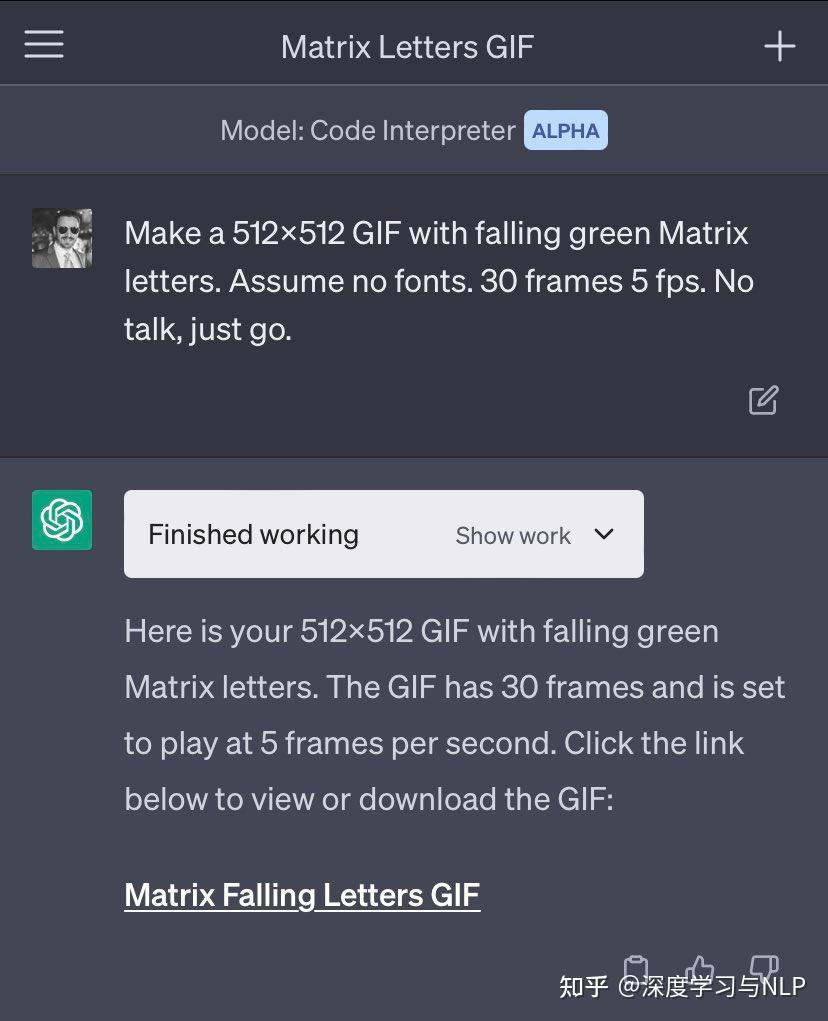The height and width of the screenshot is (1021, 828).
Task: Start a new chat with the plus icon
Action: coord(779,45)
